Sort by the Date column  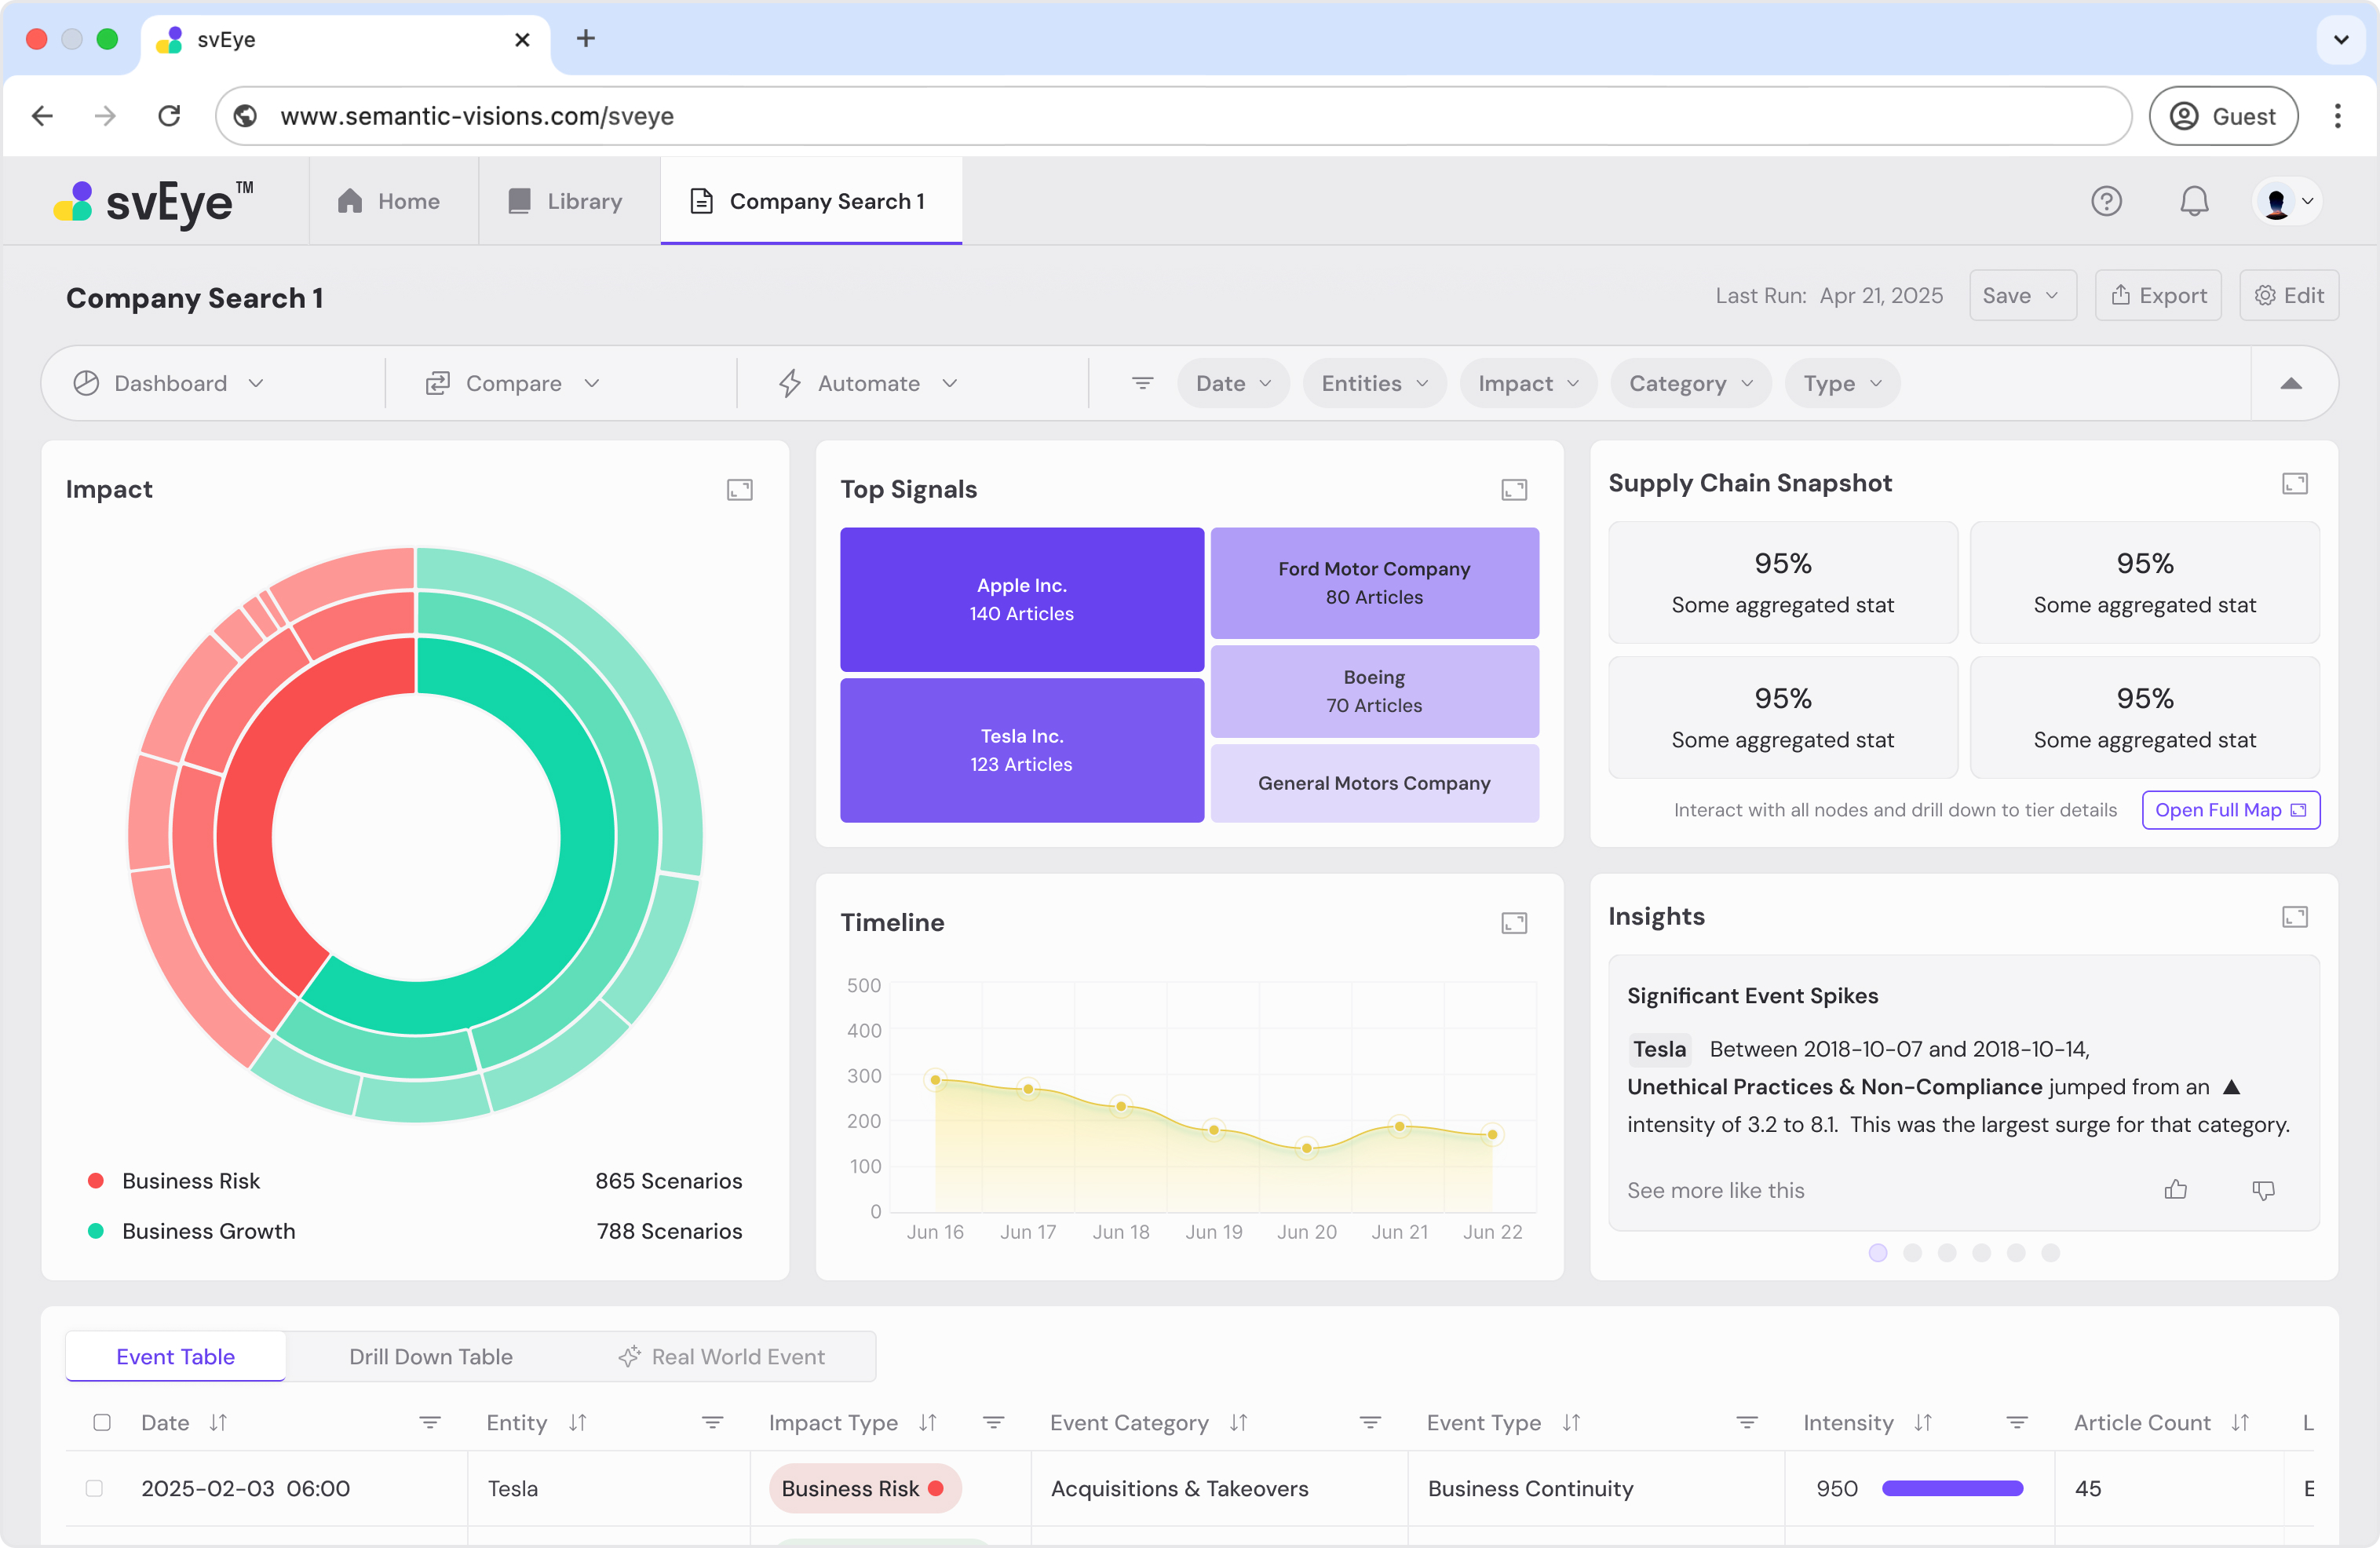tap(218, 1422)
